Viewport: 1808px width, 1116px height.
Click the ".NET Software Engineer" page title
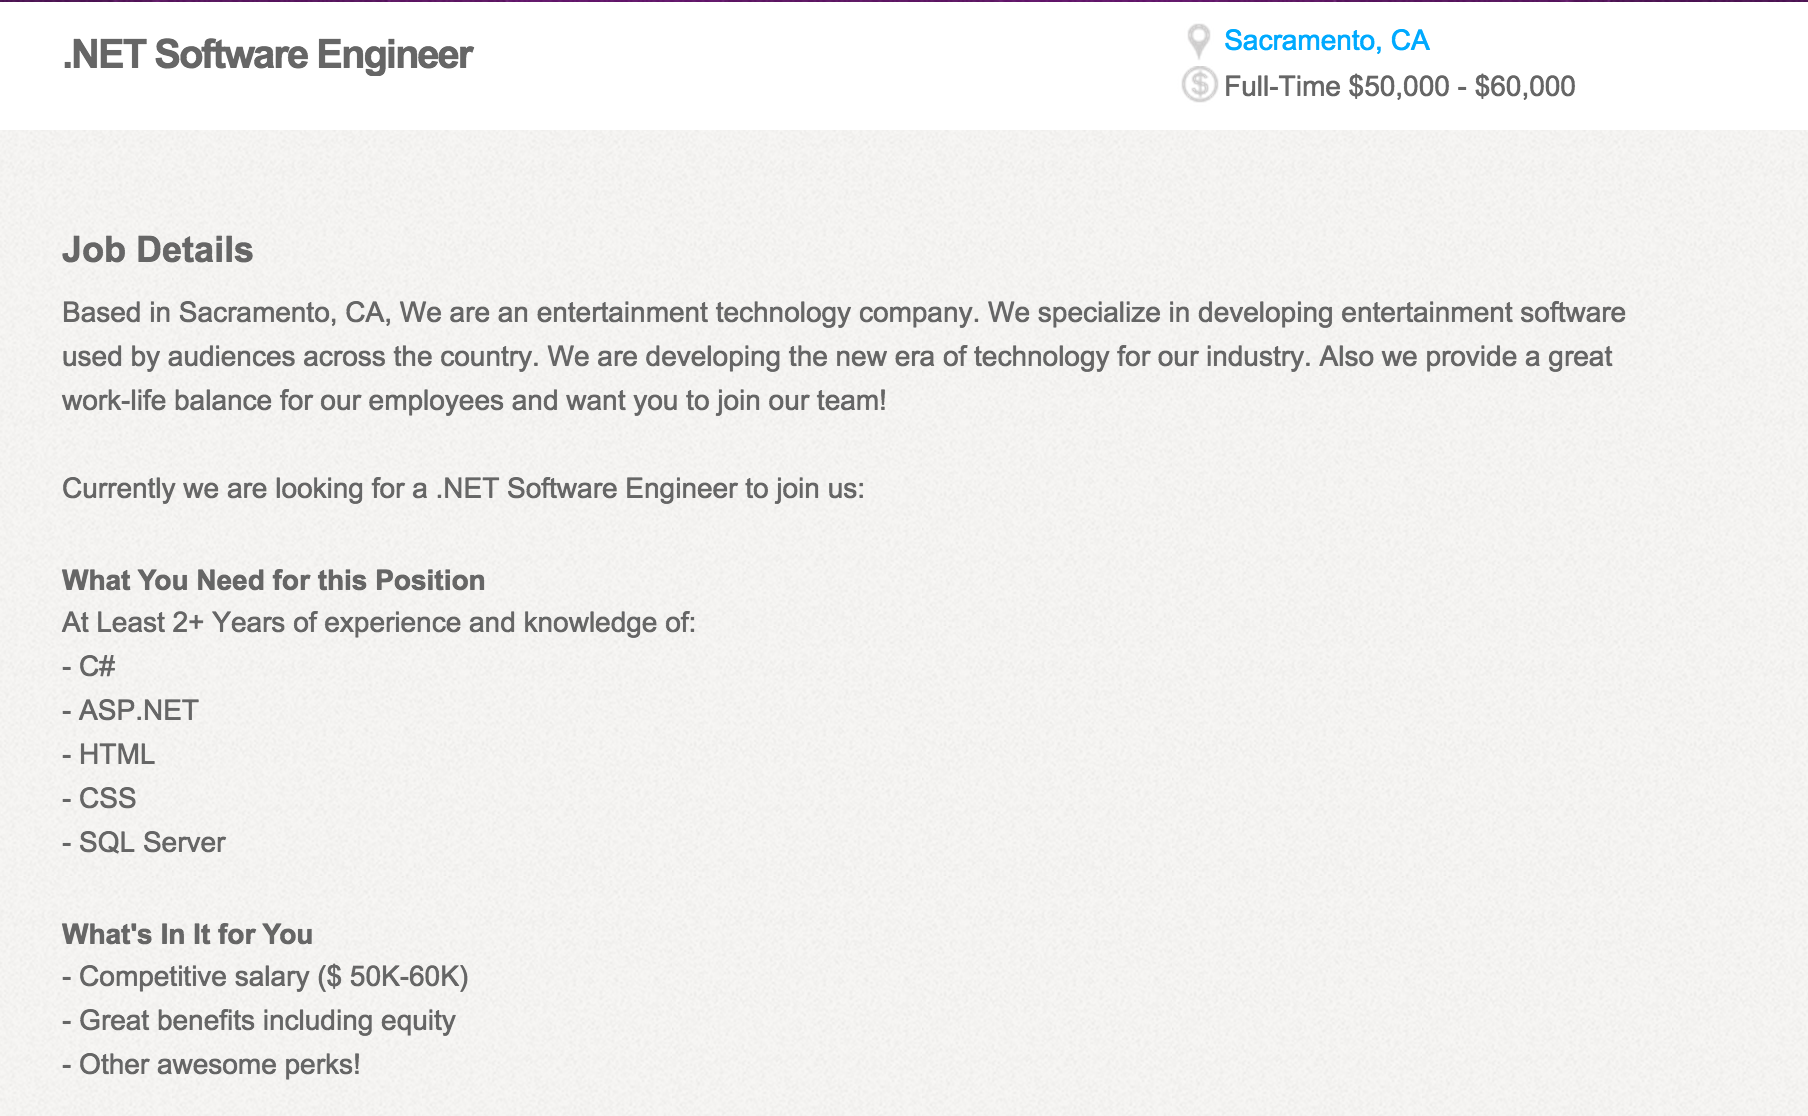click(x=267, y=55)
